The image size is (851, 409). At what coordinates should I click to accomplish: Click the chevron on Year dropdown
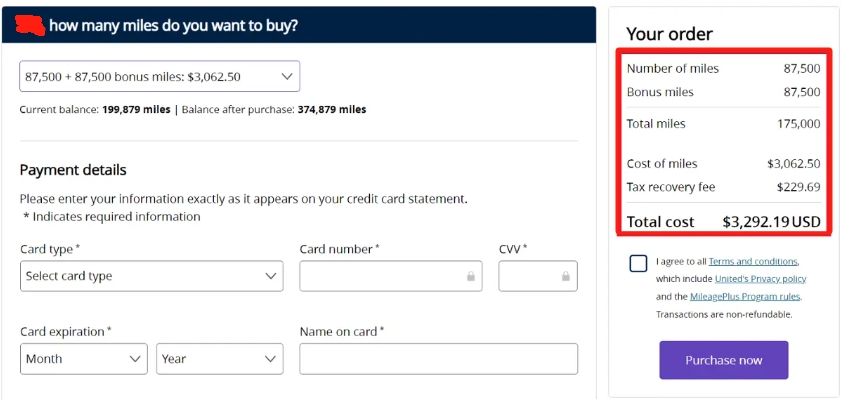click(x=270, y=359)
